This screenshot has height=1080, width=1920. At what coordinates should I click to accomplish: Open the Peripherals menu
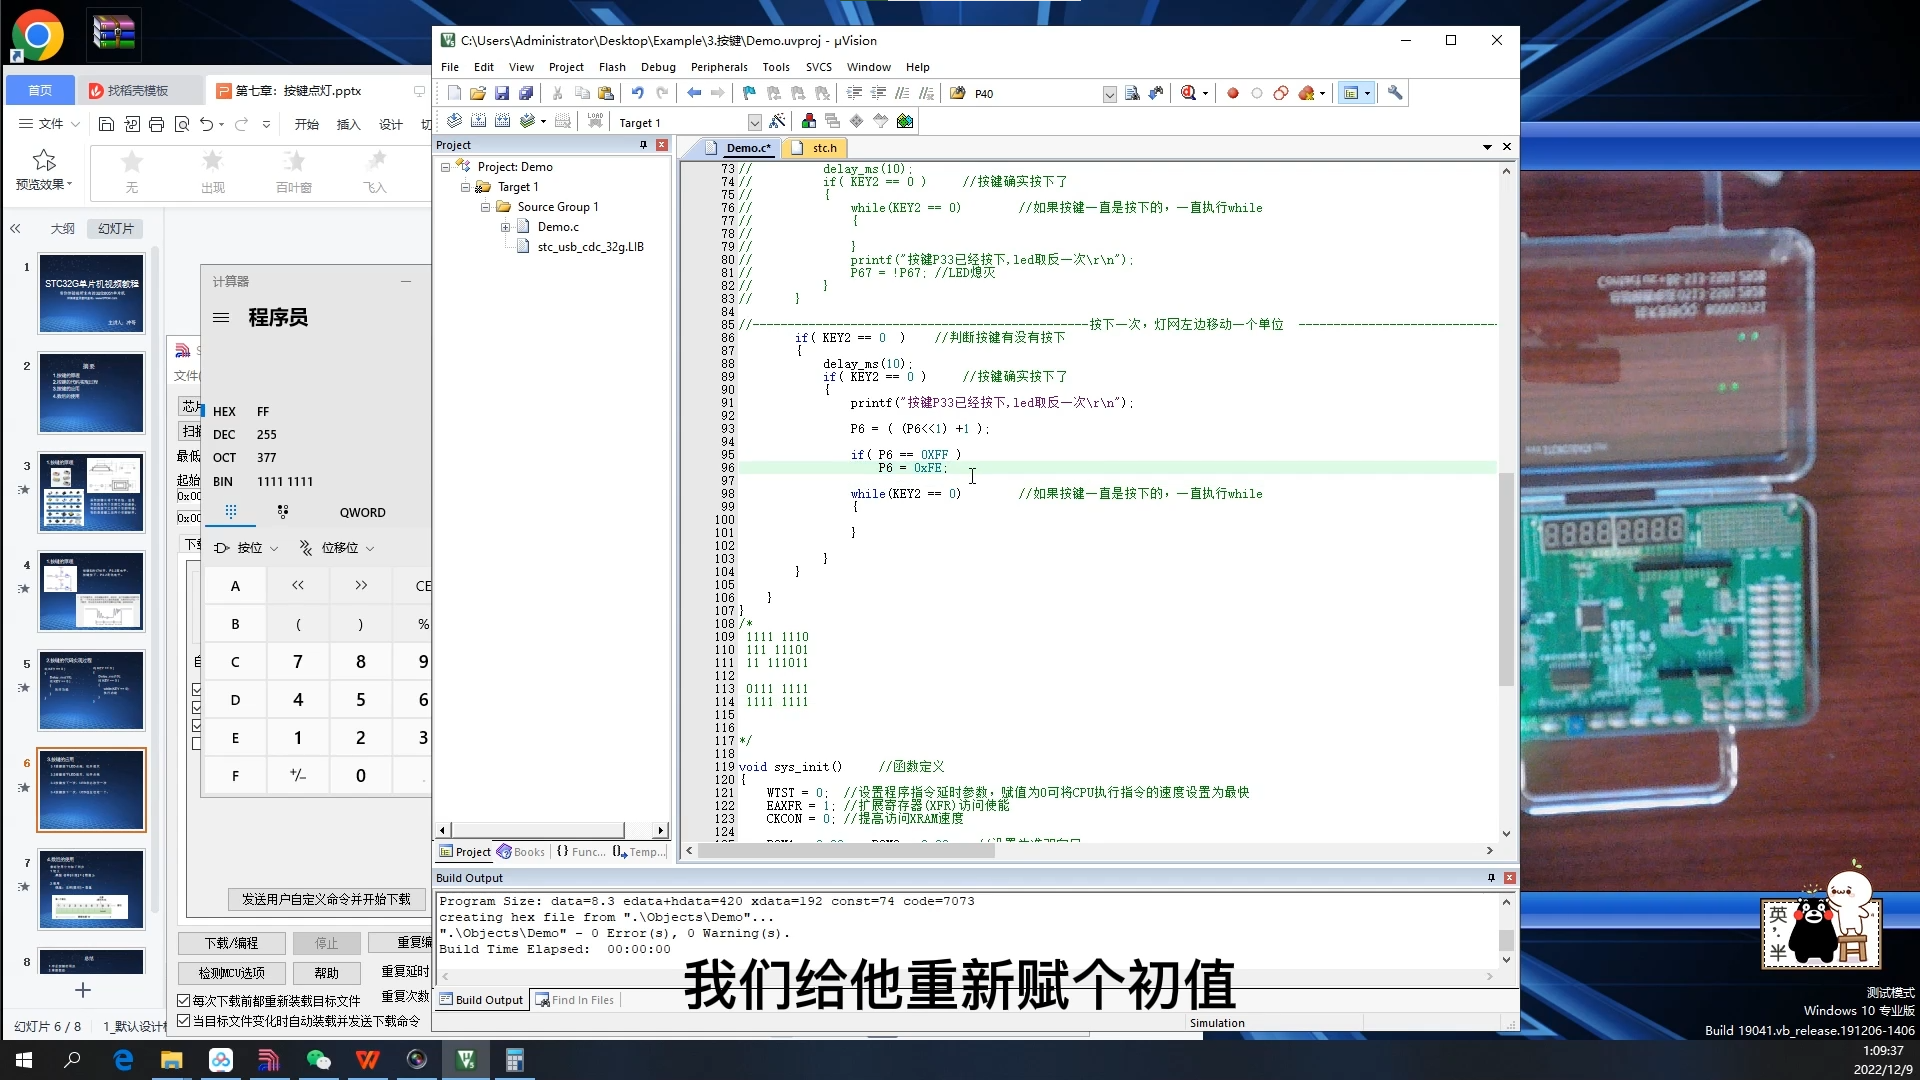719,67
